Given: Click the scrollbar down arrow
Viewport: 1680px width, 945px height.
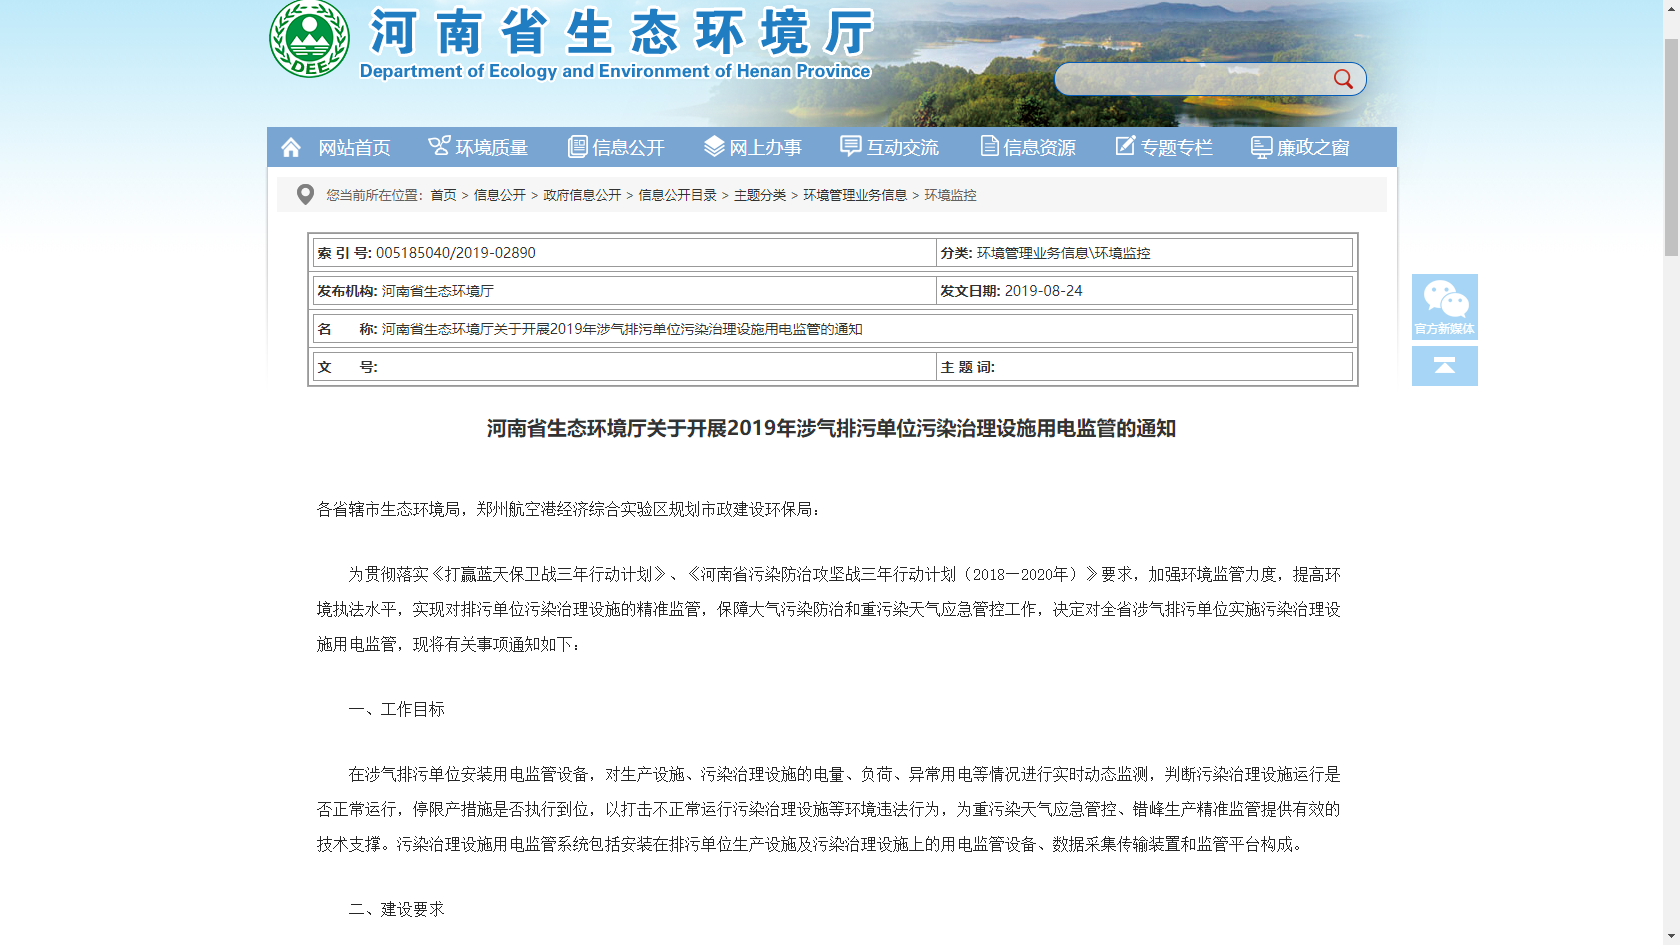Looking at the screenshot, I should [1673, 937].
